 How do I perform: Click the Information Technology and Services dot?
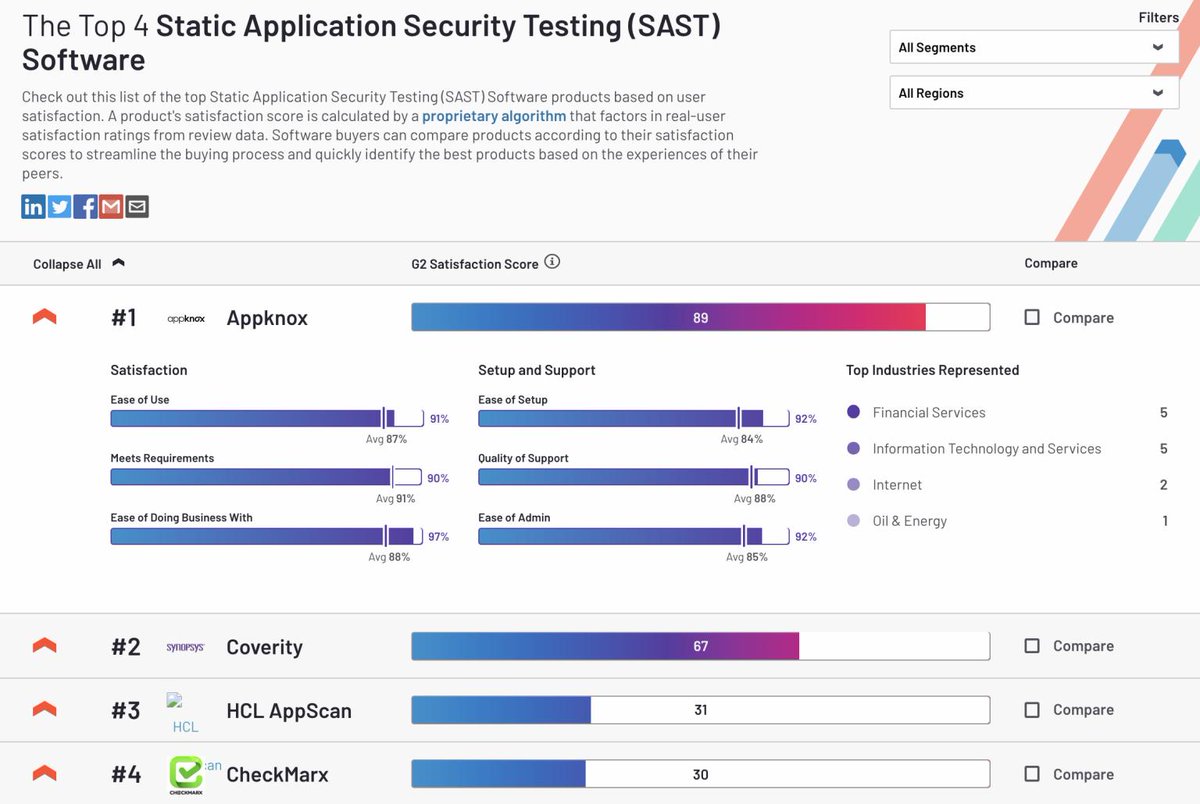(x=853, y=448)
